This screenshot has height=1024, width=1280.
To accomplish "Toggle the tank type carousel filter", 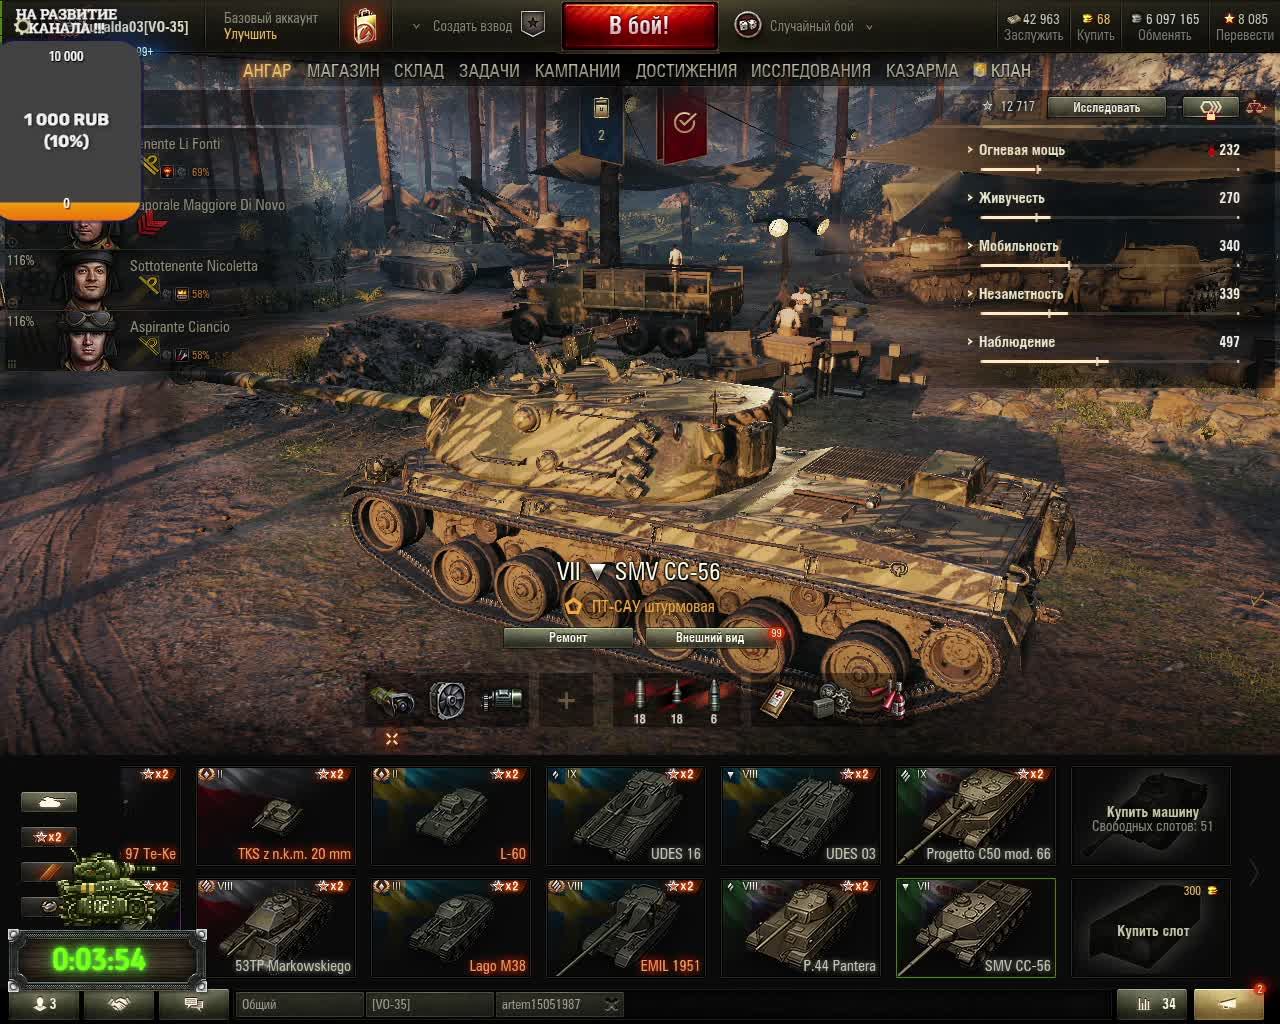I will [x=49, y=801].
